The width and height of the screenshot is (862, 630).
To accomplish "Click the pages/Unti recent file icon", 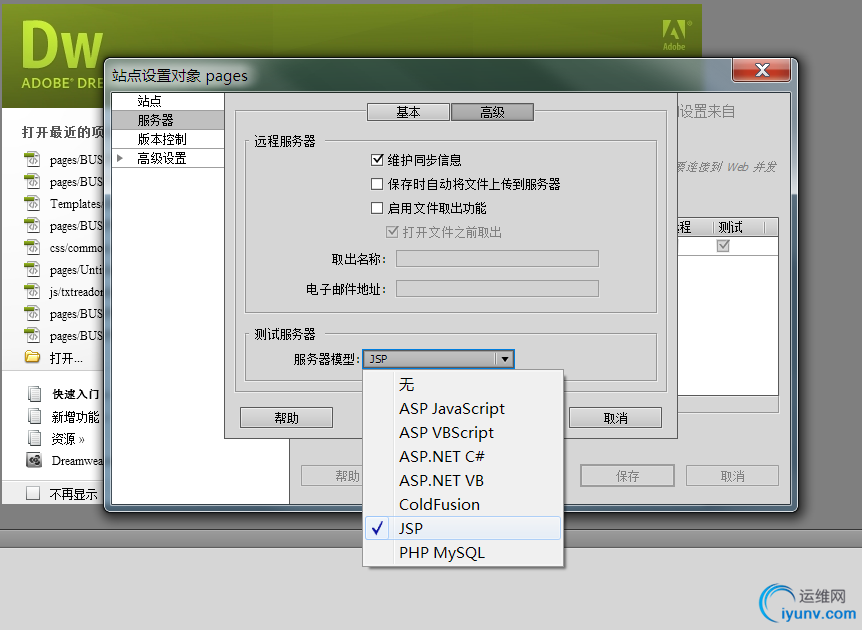I will (x=32, y=269).
